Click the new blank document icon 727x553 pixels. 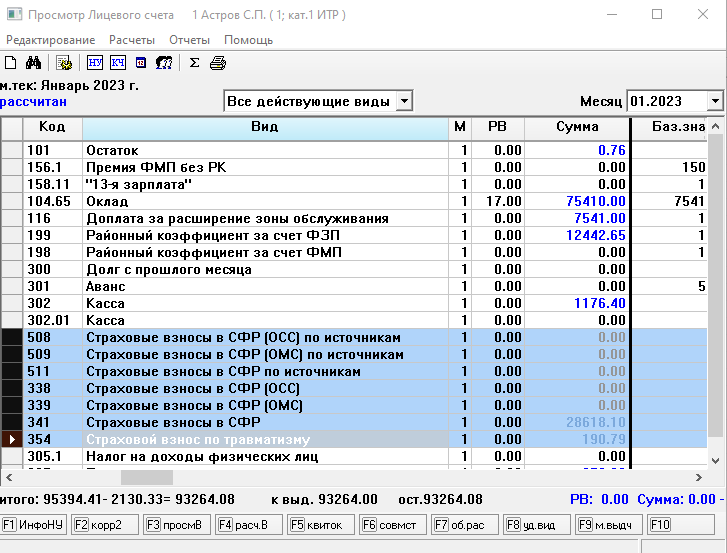pos(11,63)
